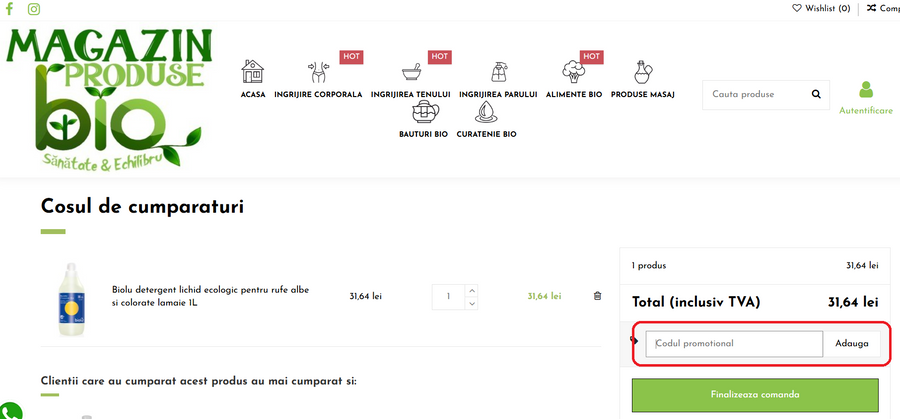
Task: Focus the Codul promotional field
Action: click(x=734, y=343)
